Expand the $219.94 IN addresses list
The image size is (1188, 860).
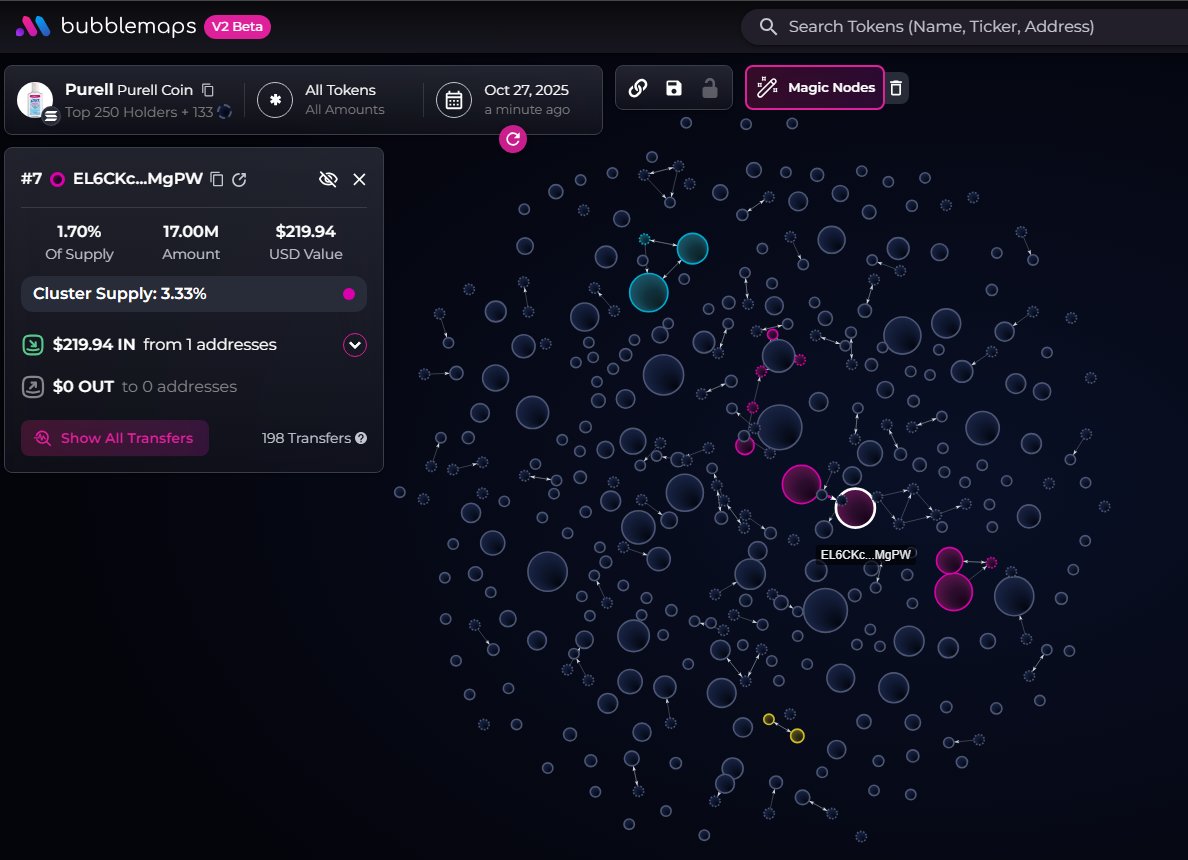[x=354, y=345]
